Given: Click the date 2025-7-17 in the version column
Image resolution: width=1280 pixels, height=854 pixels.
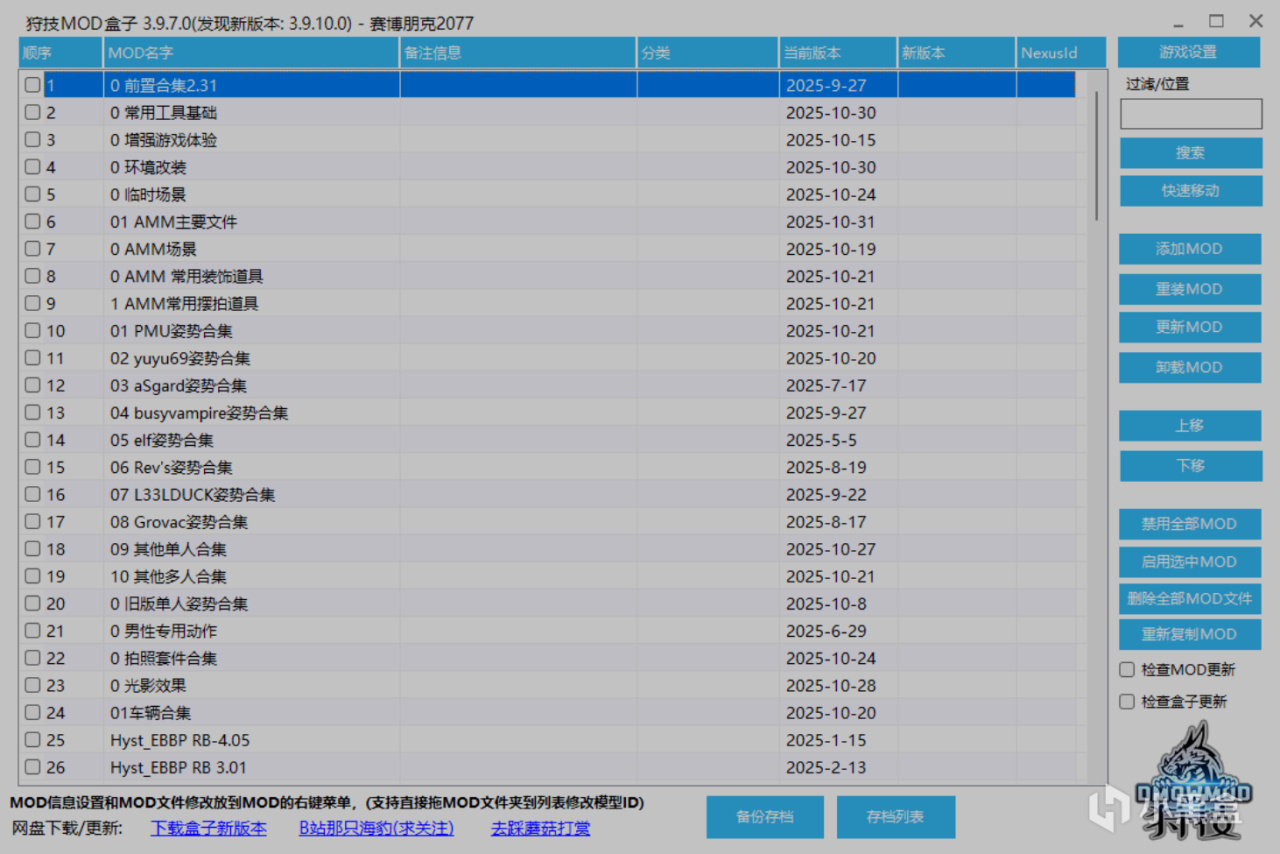Looking at the screenshot, I should (x=826, y=386).
